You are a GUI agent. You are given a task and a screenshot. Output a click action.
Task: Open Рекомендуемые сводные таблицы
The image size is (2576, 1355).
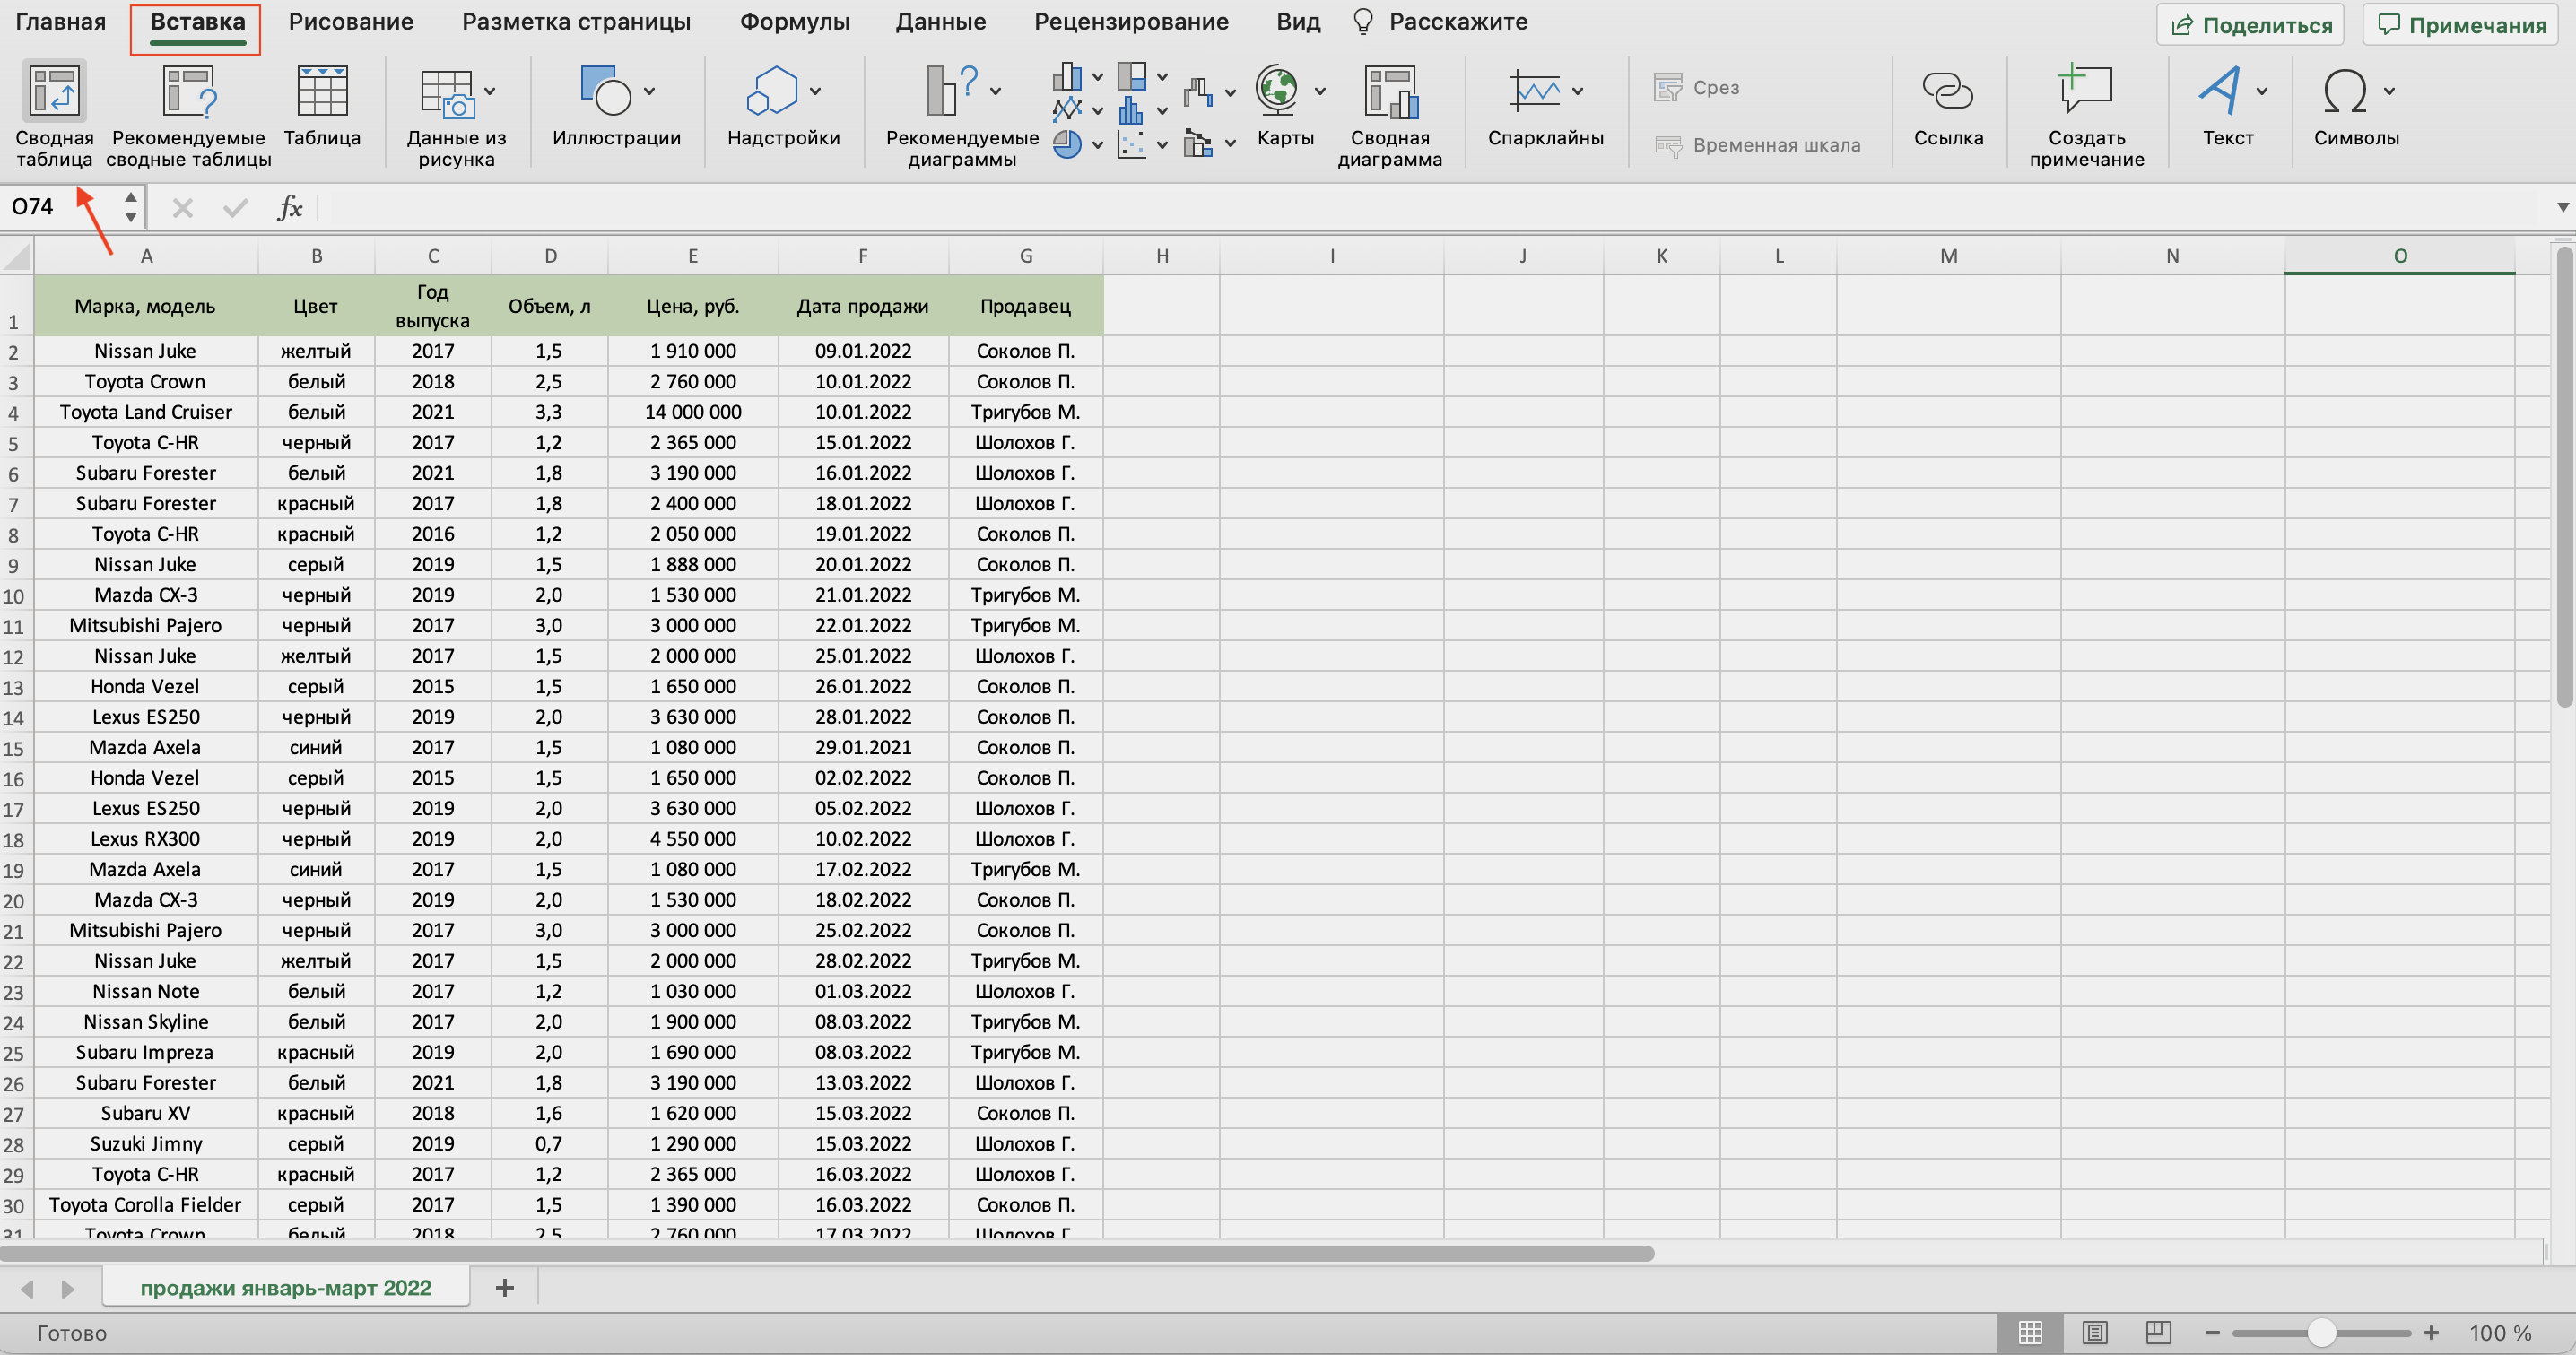click(x=189, y=92)
